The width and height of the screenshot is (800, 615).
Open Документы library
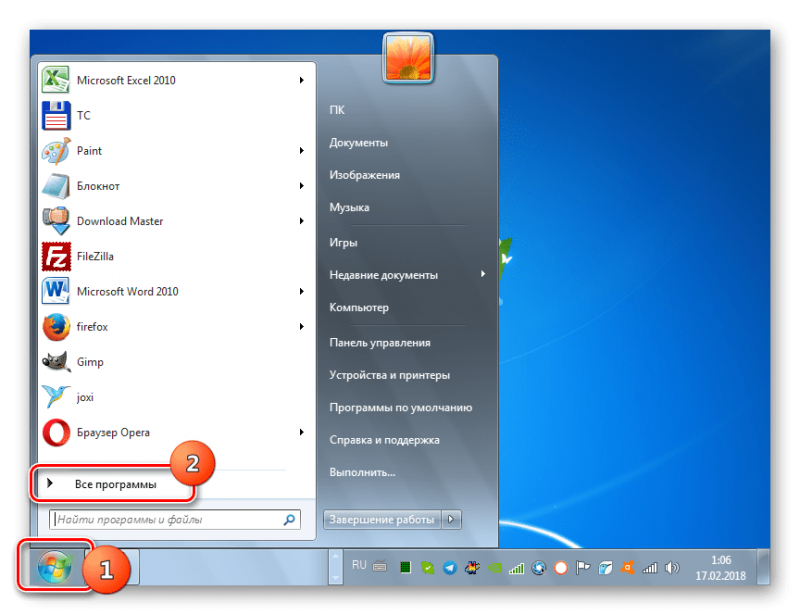click(359, 142)
